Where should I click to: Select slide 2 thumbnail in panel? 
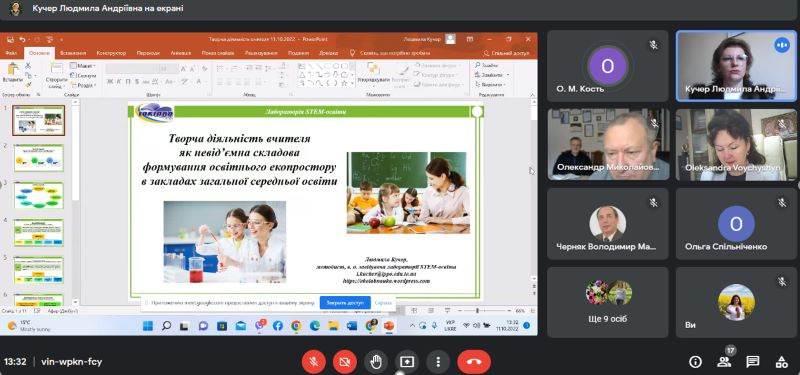[x=39, y=158]
